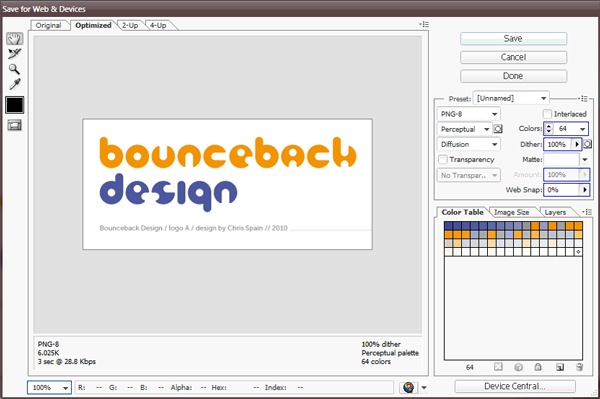Click the '100% dither' info text
Viewport: 600px width, 399px height.
381,344
